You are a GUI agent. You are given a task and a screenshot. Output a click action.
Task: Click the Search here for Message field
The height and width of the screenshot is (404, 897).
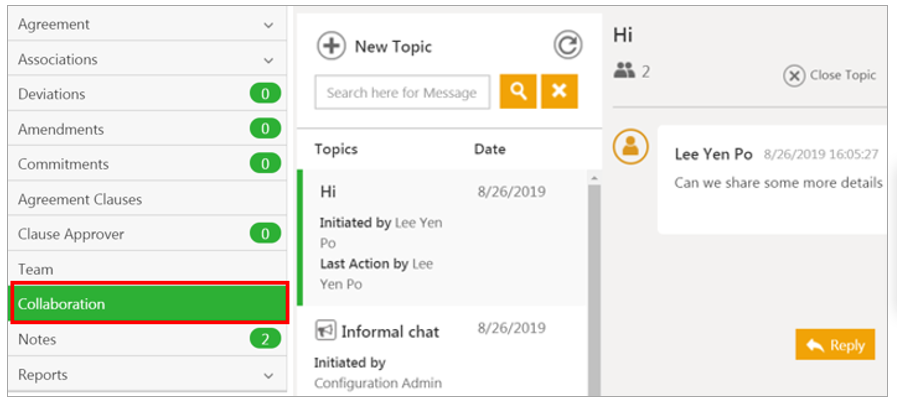tap(402, 92)
